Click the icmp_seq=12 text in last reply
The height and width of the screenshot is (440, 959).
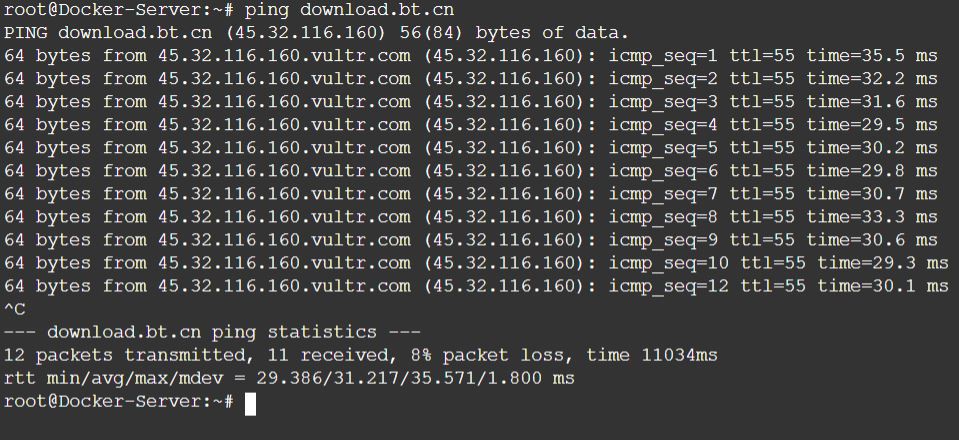click(x=670, y=286)
